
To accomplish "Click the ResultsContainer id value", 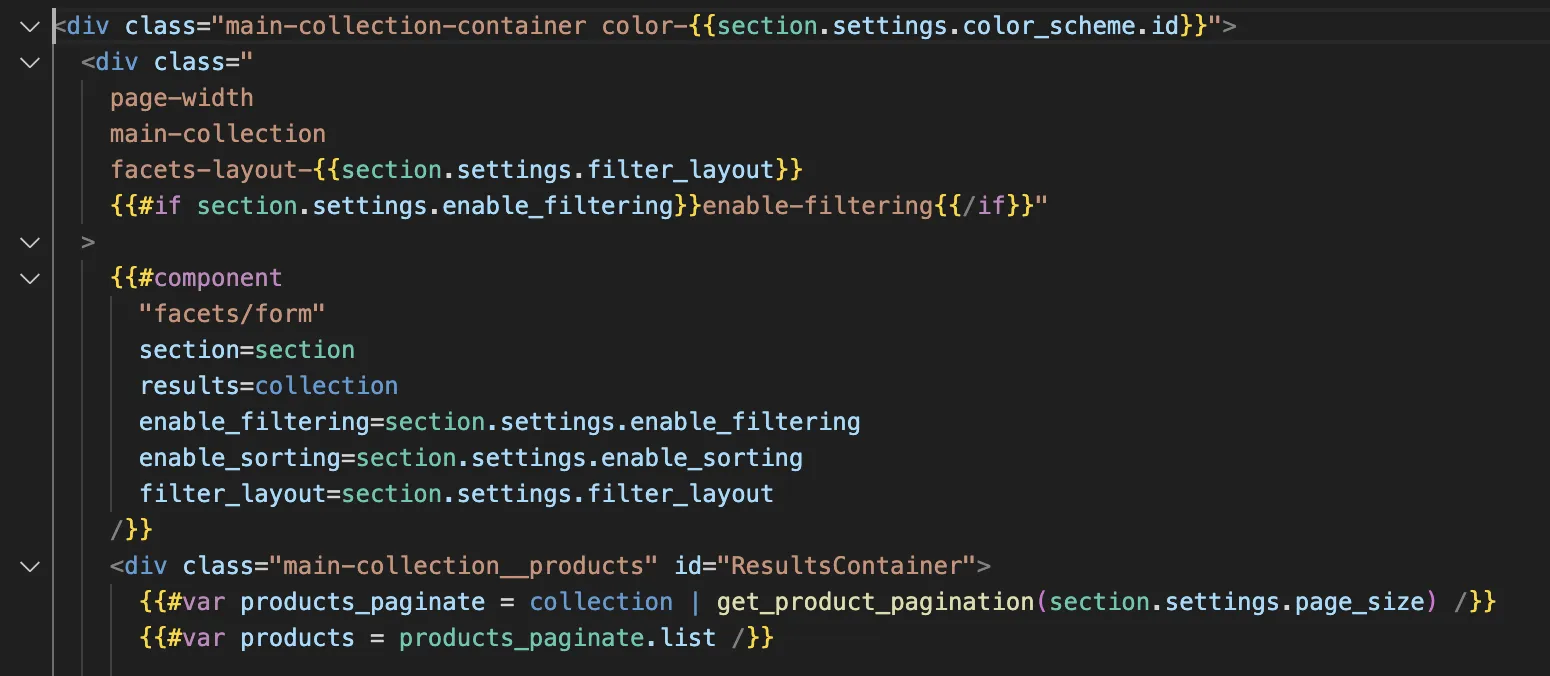I will 852,566.
